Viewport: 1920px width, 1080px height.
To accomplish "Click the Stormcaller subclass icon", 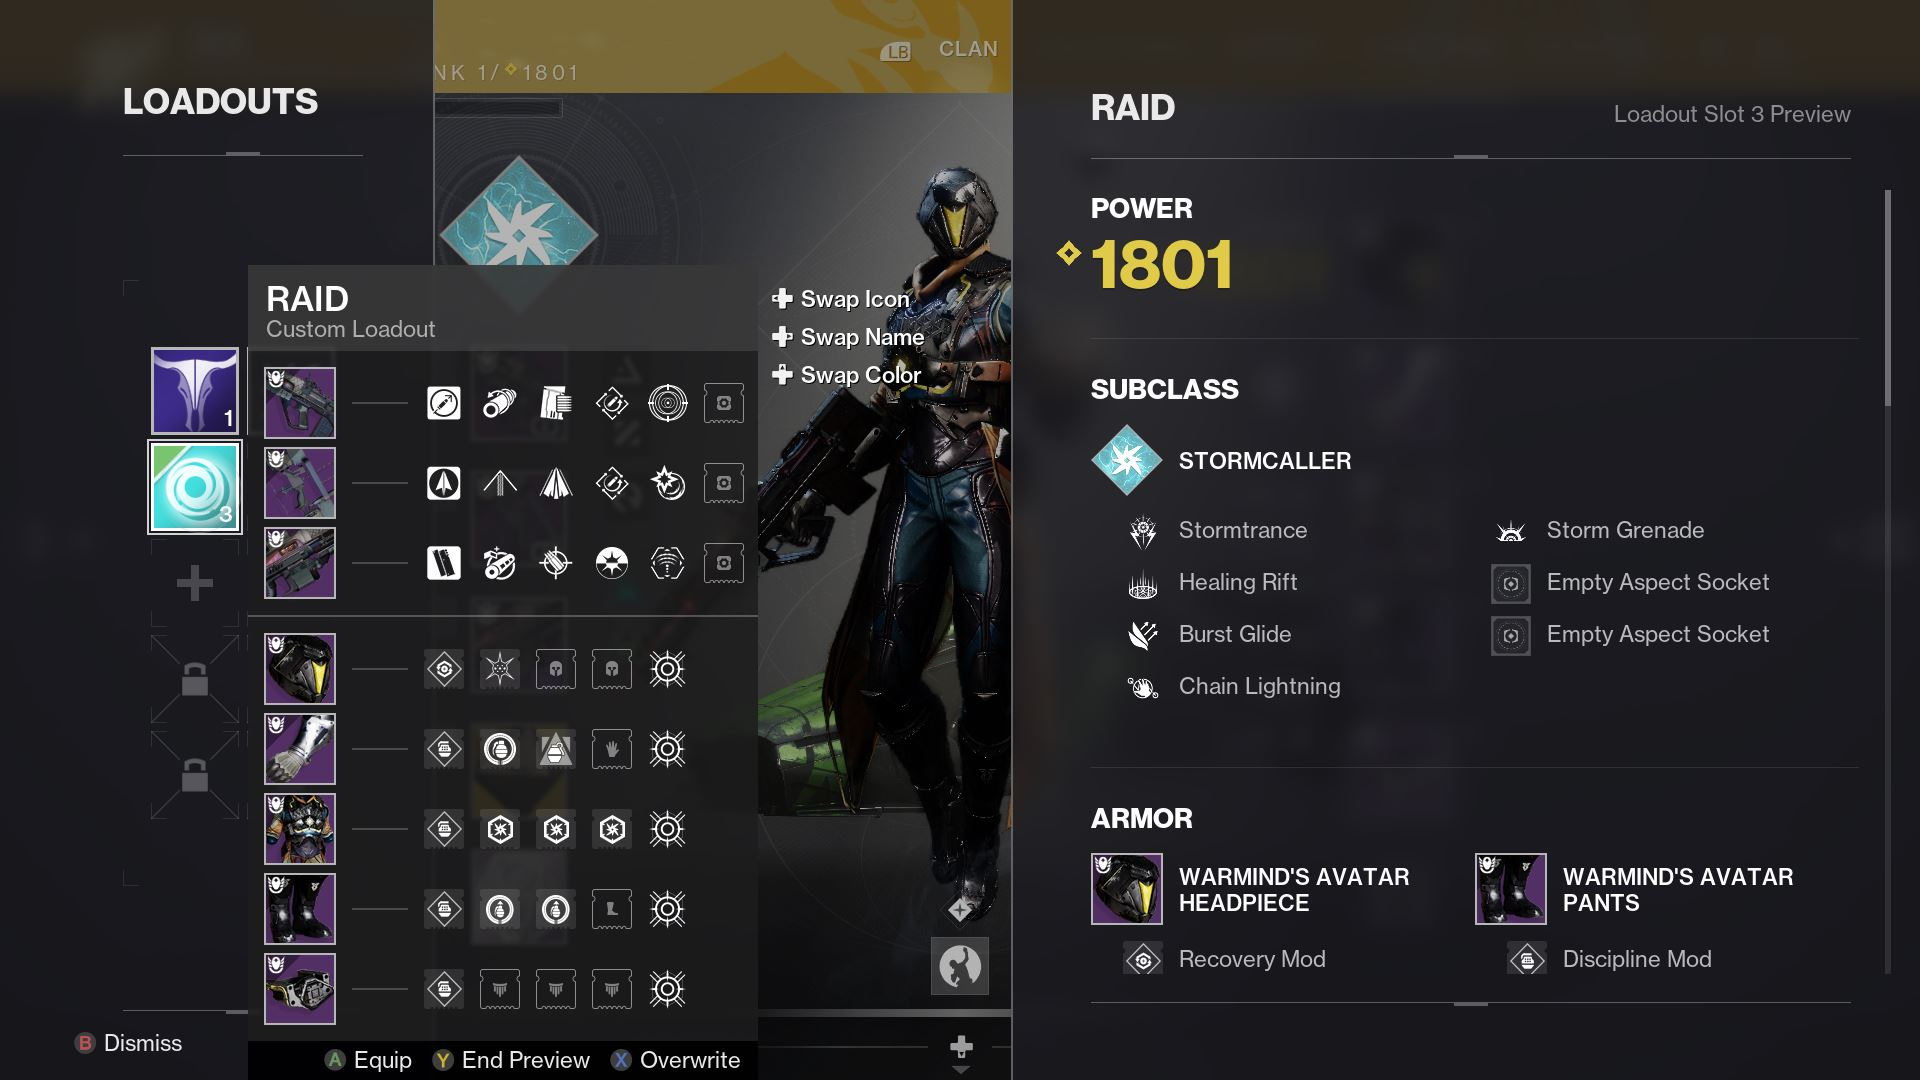I will coord(1126,459).
